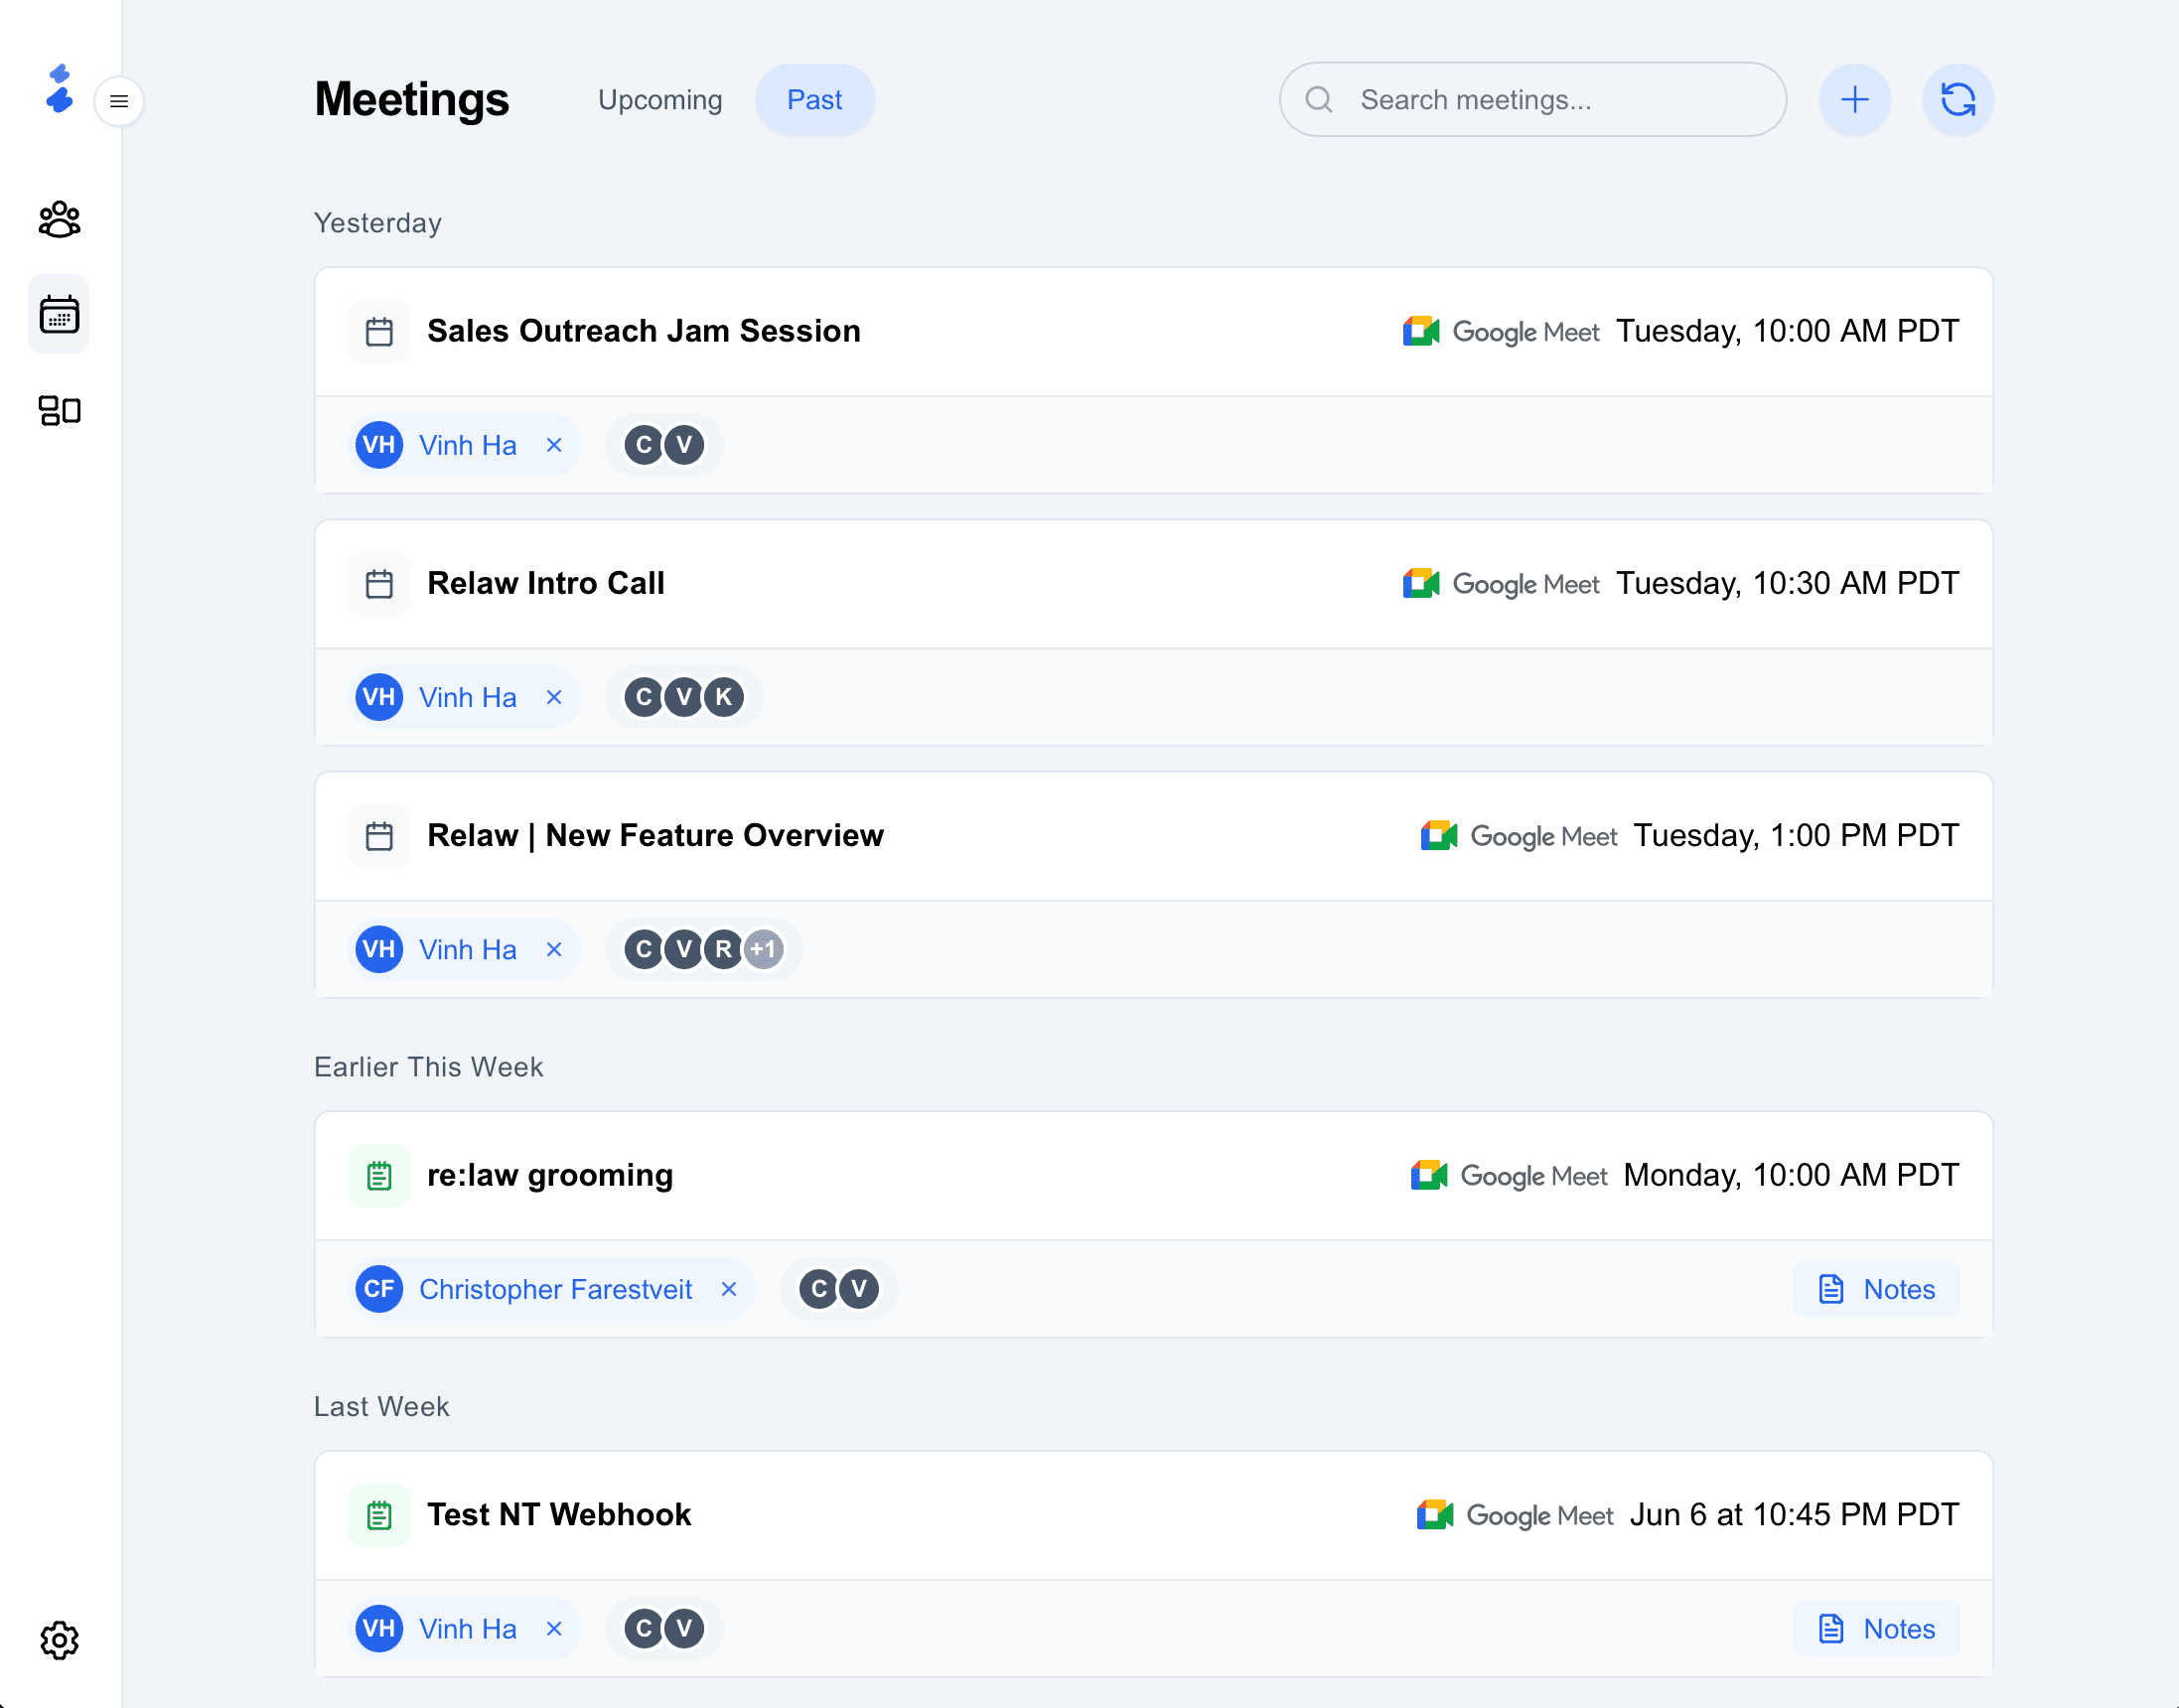Toggle the sidebar collapse hamburger button
The width and height of the screenshot is (2179, 1708).
pos(119,101)
